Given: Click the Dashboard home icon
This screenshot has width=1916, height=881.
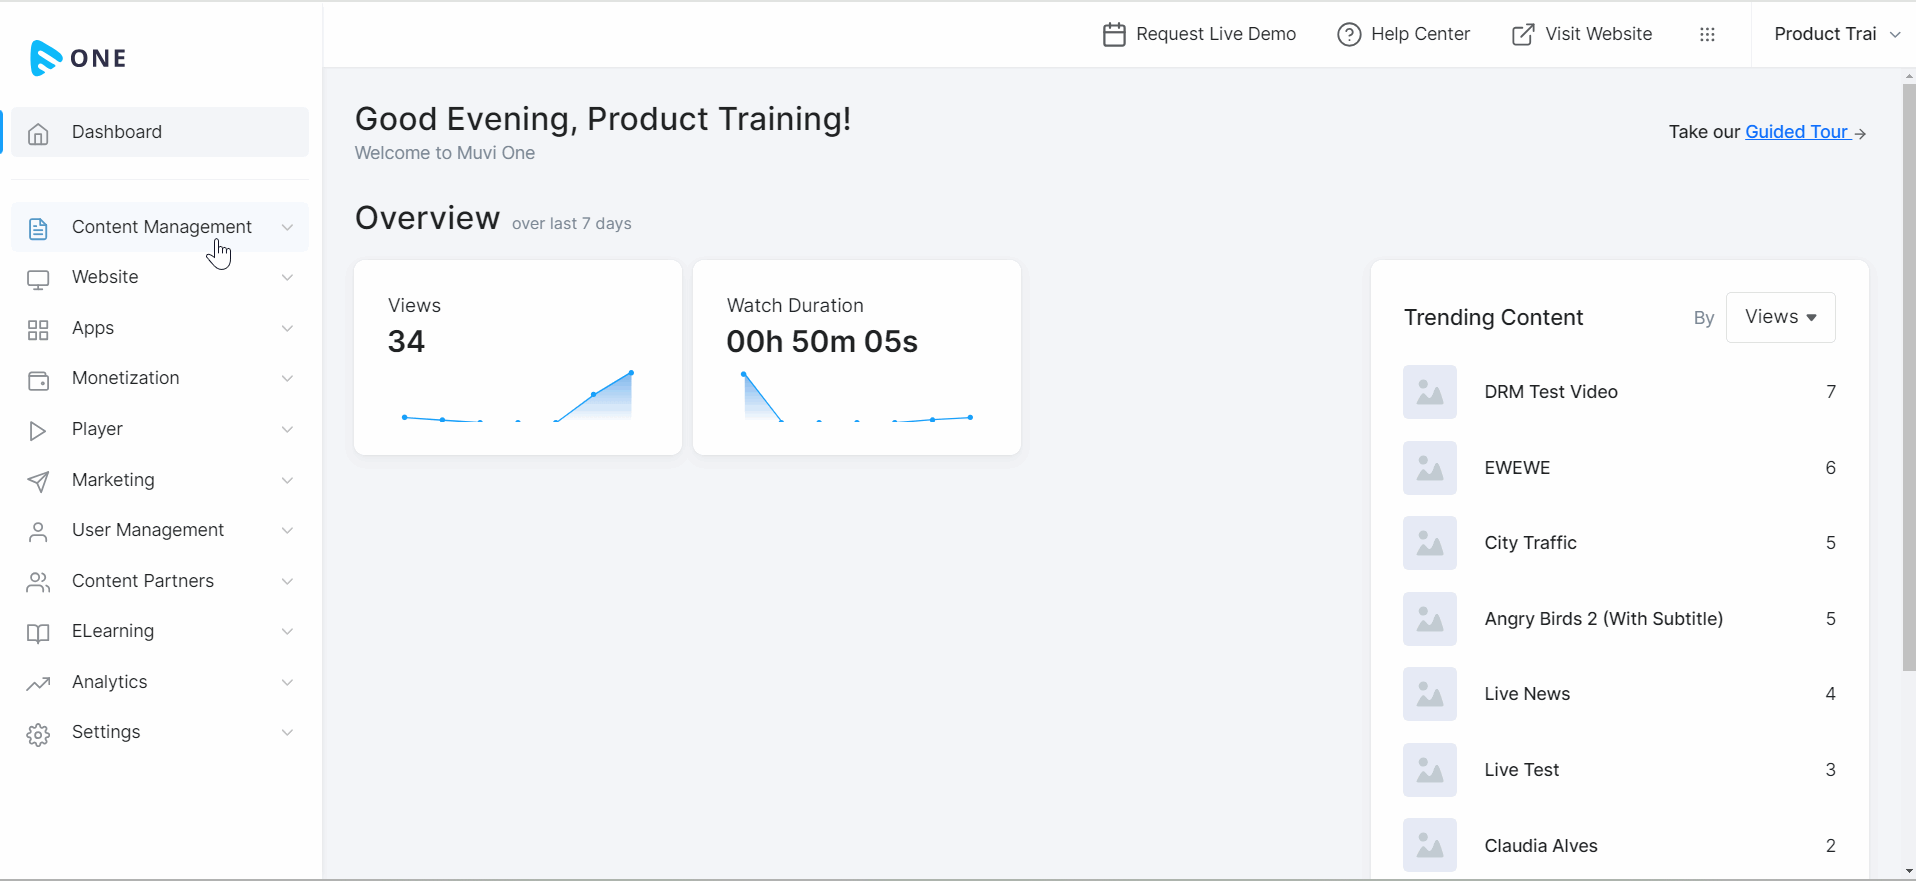Looking at the screenshot, I should [x=38, y=133].
